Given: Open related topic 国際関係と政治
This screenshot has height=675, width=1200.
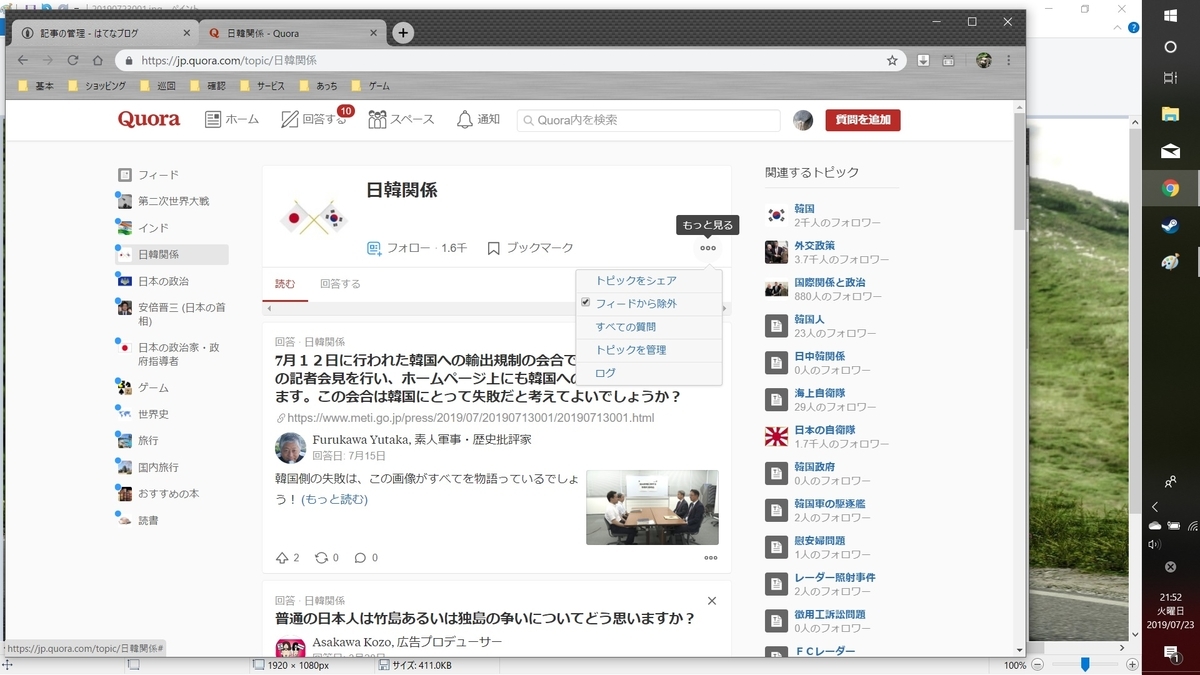Looking at the screenshot, I should 830,282.
